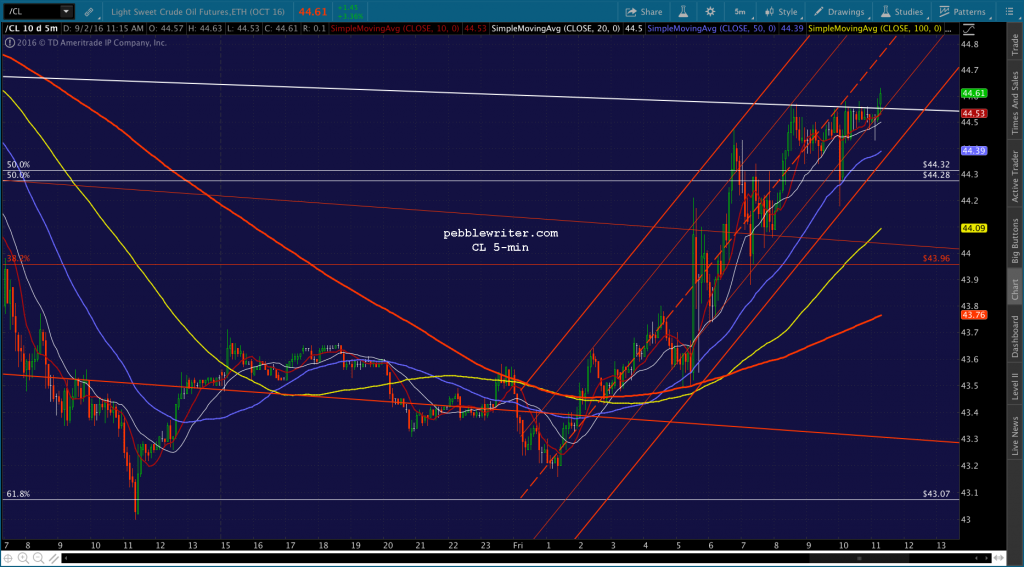The width and height of the screenshot is (1024, 567).
Task: Click the $43.07 Fibonacci level label
Action: pos(936,493)
